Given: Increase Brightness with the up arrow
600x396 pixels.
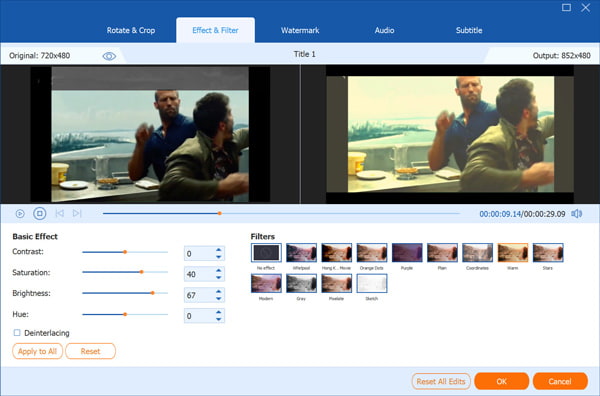Looking at the screenshot, I should tap(218, 292).
